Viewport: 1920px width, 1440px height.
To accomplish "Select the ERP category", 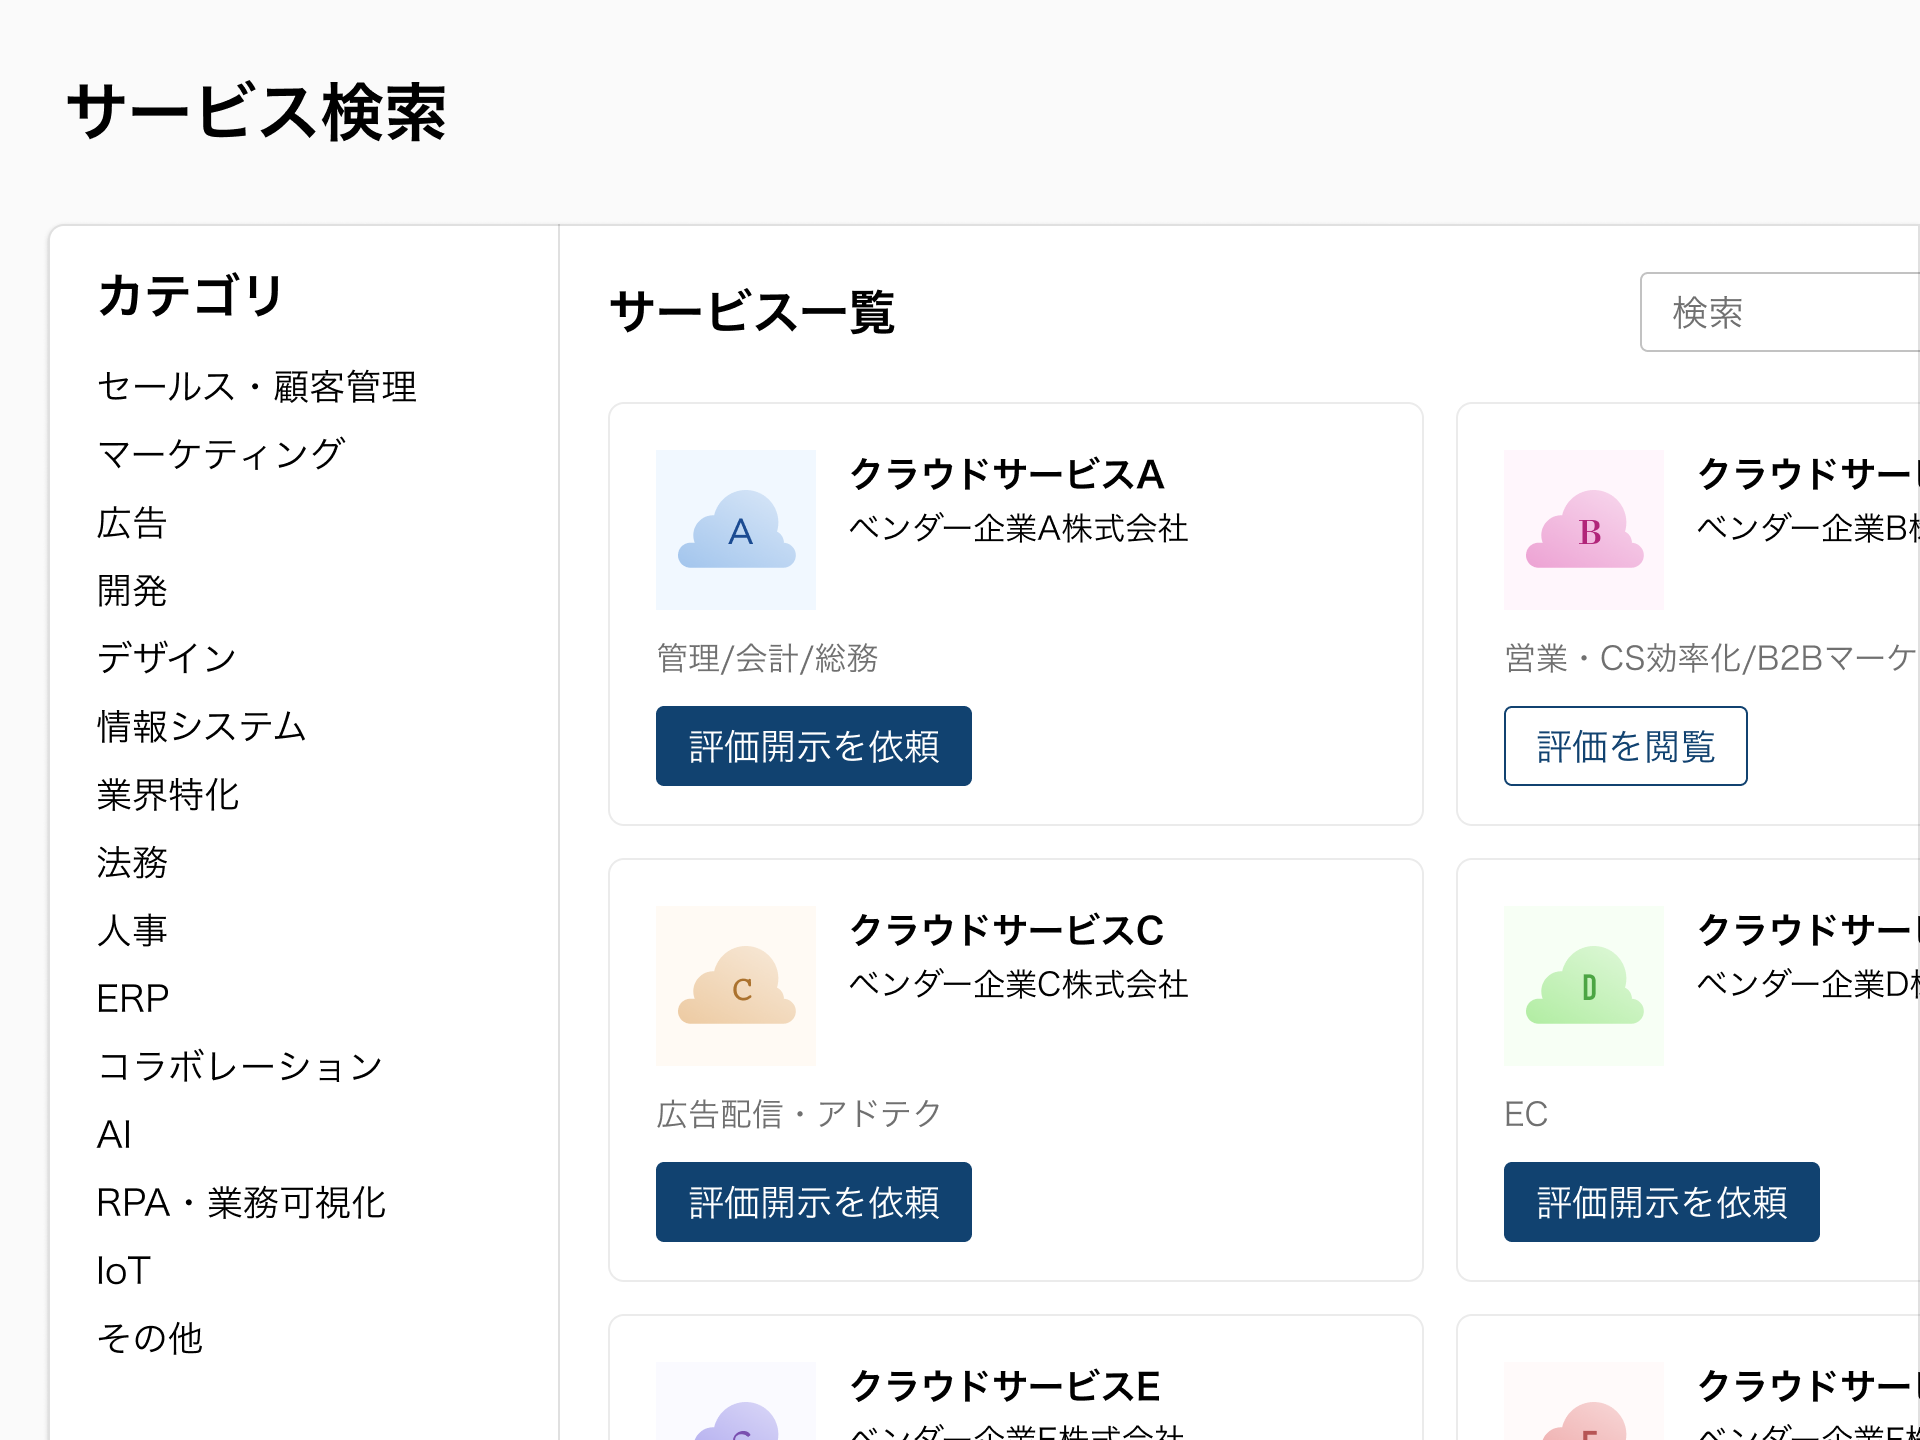I will 132,998.
